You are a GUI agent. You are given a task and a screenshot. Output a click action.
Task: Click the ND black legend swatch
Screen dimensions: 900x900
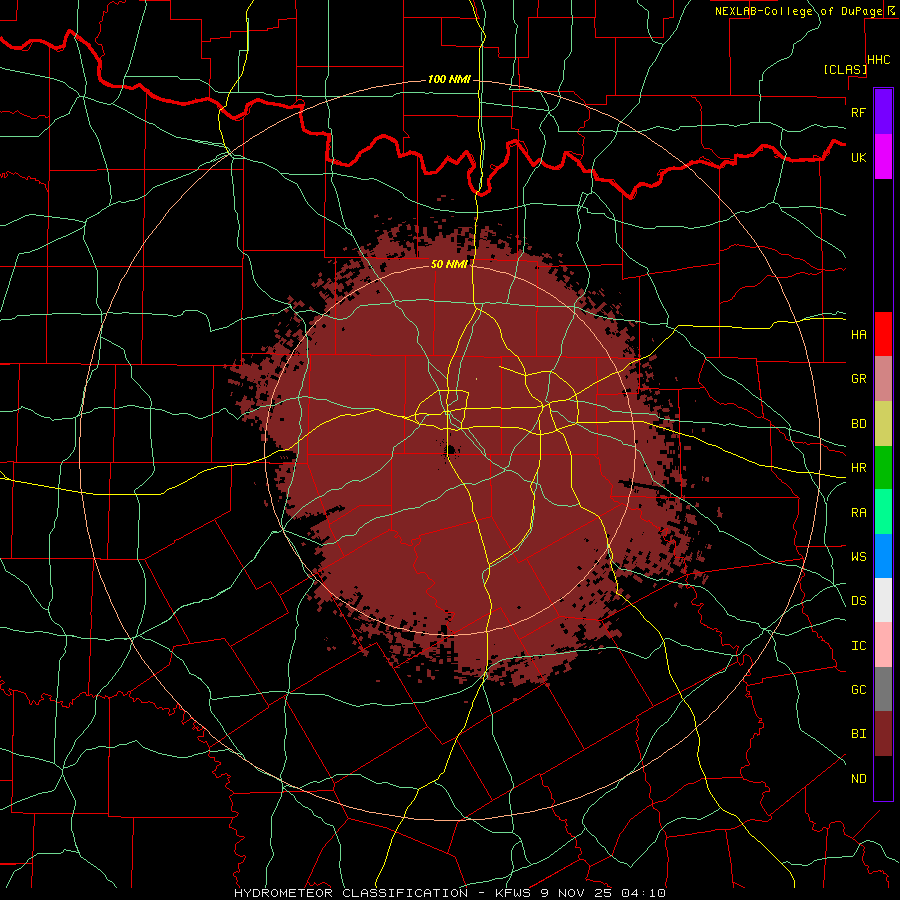coord(883,778)
